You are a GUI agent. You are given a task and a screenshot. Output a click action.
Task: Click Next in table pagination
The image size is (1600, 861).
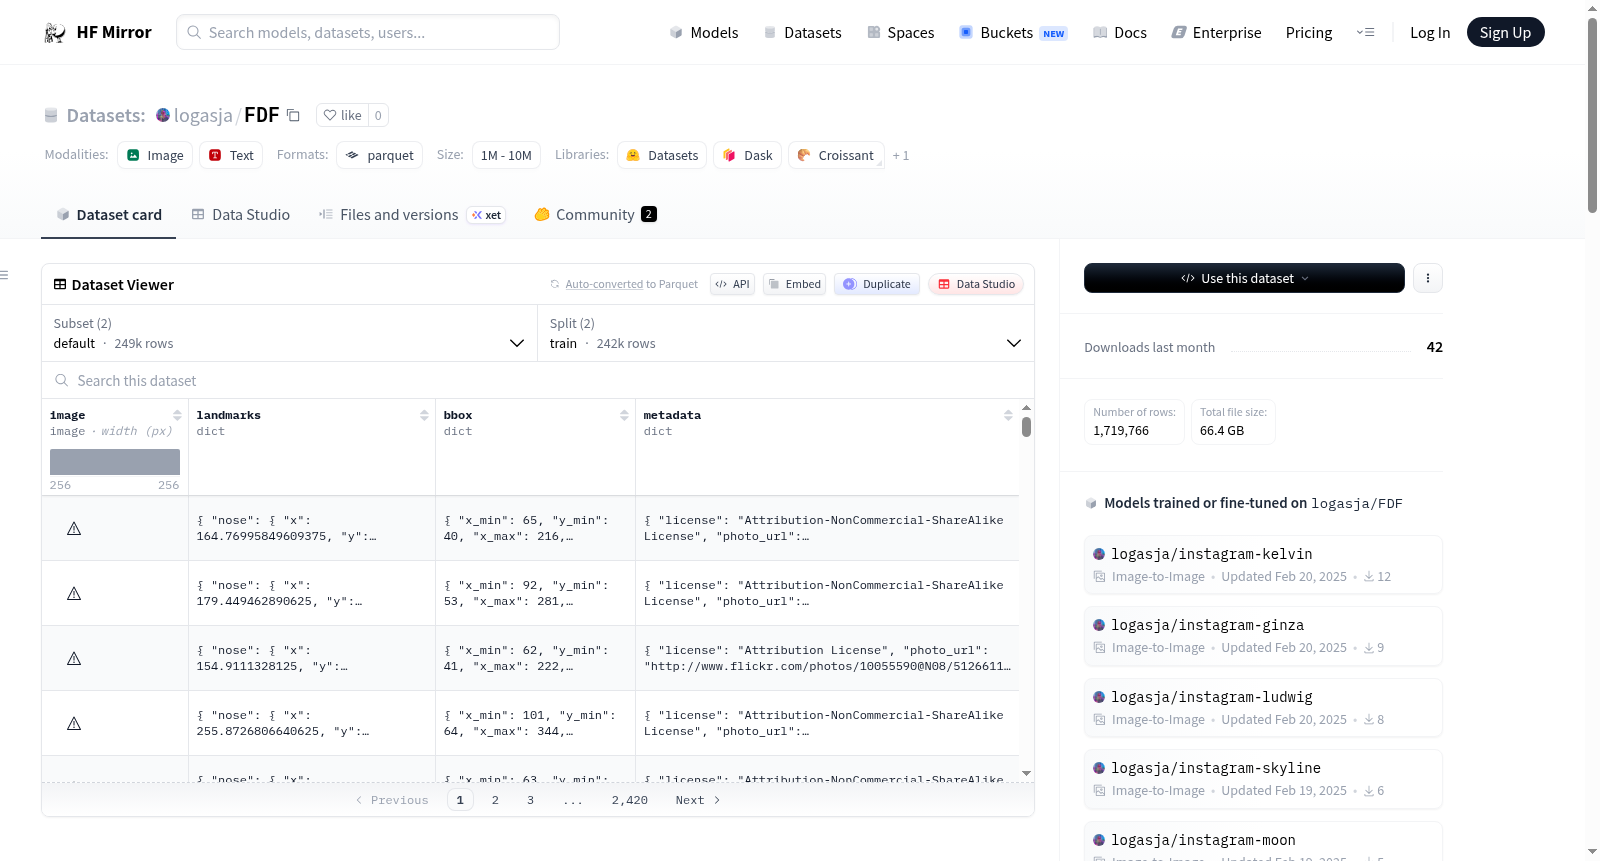click(x=698, y=800)
